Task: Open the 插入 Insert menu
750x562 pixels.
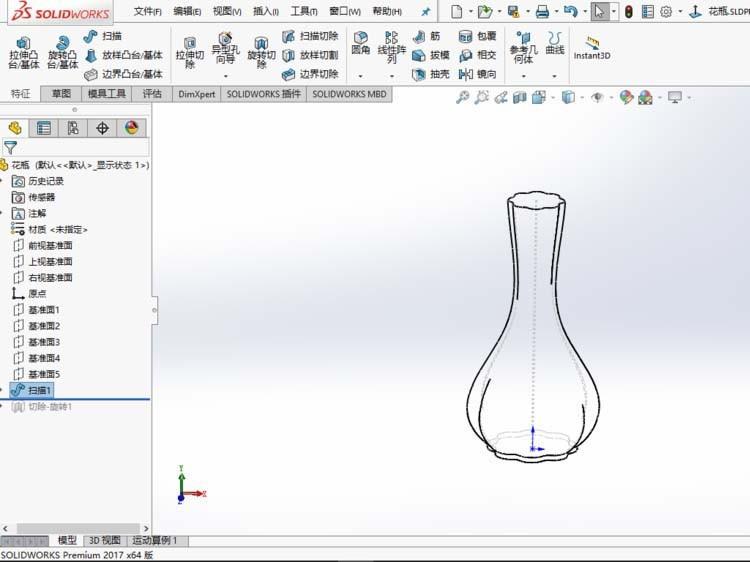Action: coord(265,11)
